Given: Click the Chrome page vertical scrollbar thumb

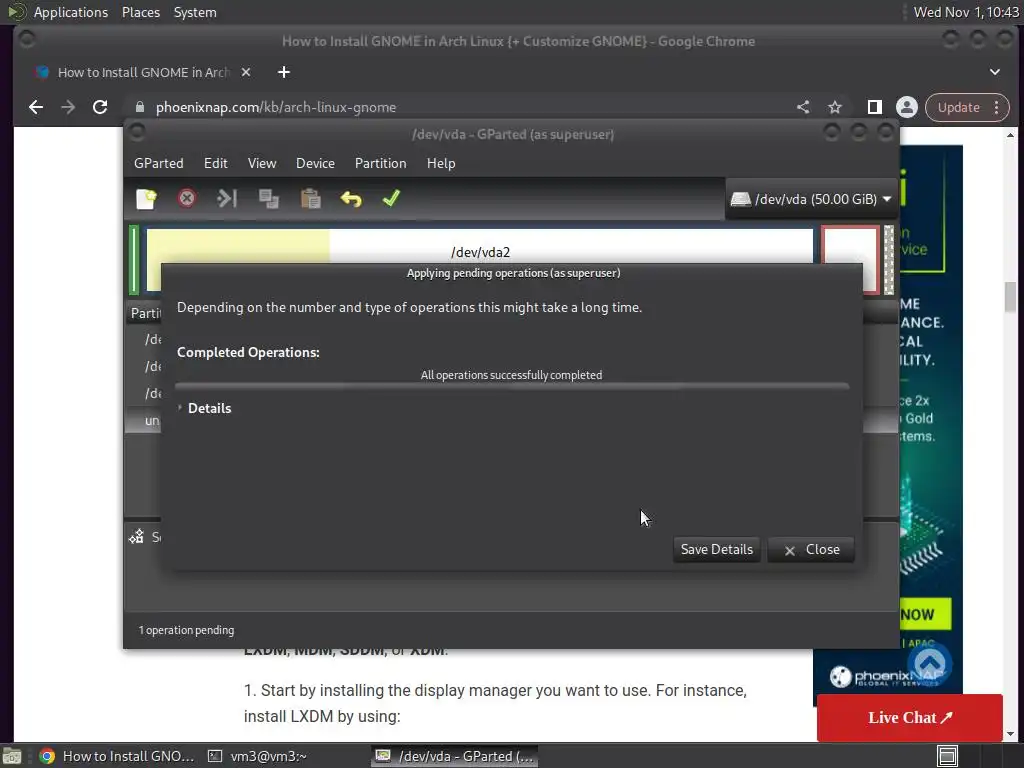Looking at the screenshot, I should 1010,297.
